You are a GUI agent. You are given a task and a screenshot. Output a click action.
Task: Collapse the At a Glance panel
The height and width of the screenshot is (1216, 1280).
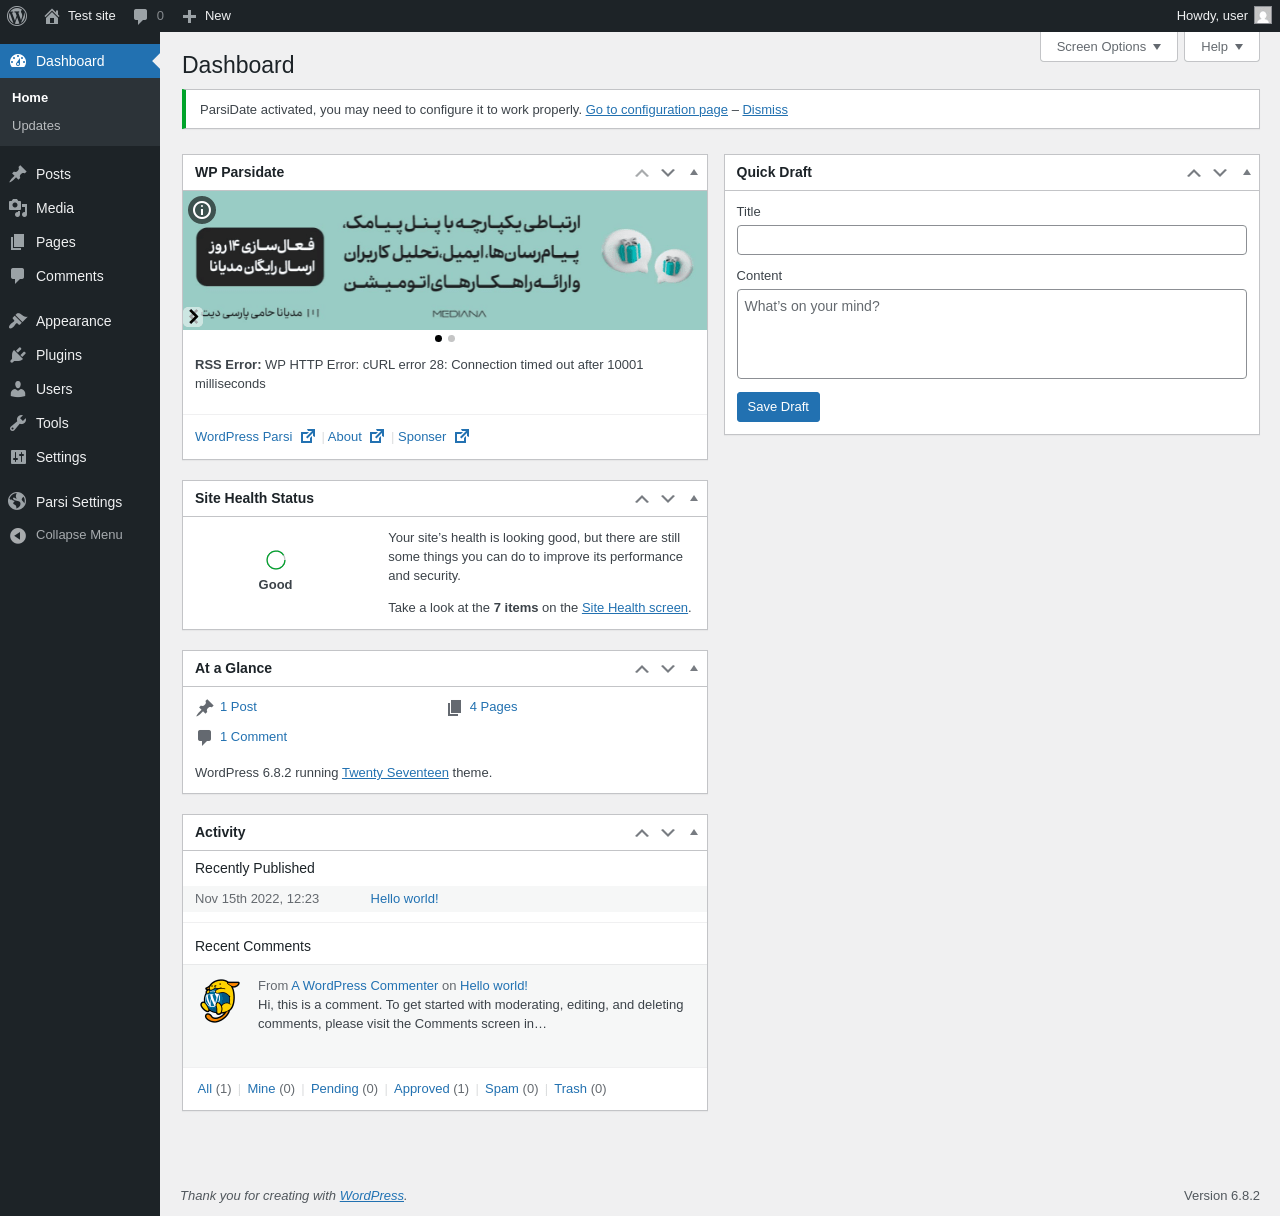(x=694, y=668)
